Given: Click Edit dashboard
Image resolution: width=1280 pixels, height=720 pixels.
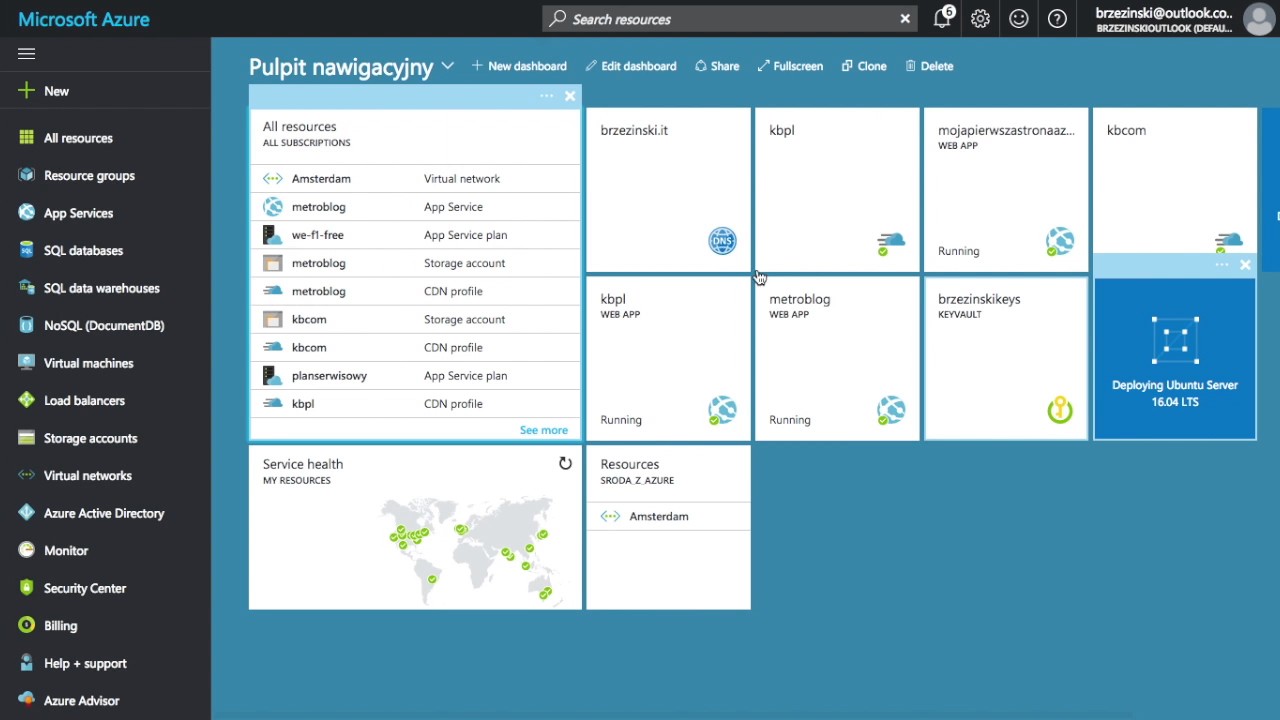Looking at the screenshot, I should 631,66.
